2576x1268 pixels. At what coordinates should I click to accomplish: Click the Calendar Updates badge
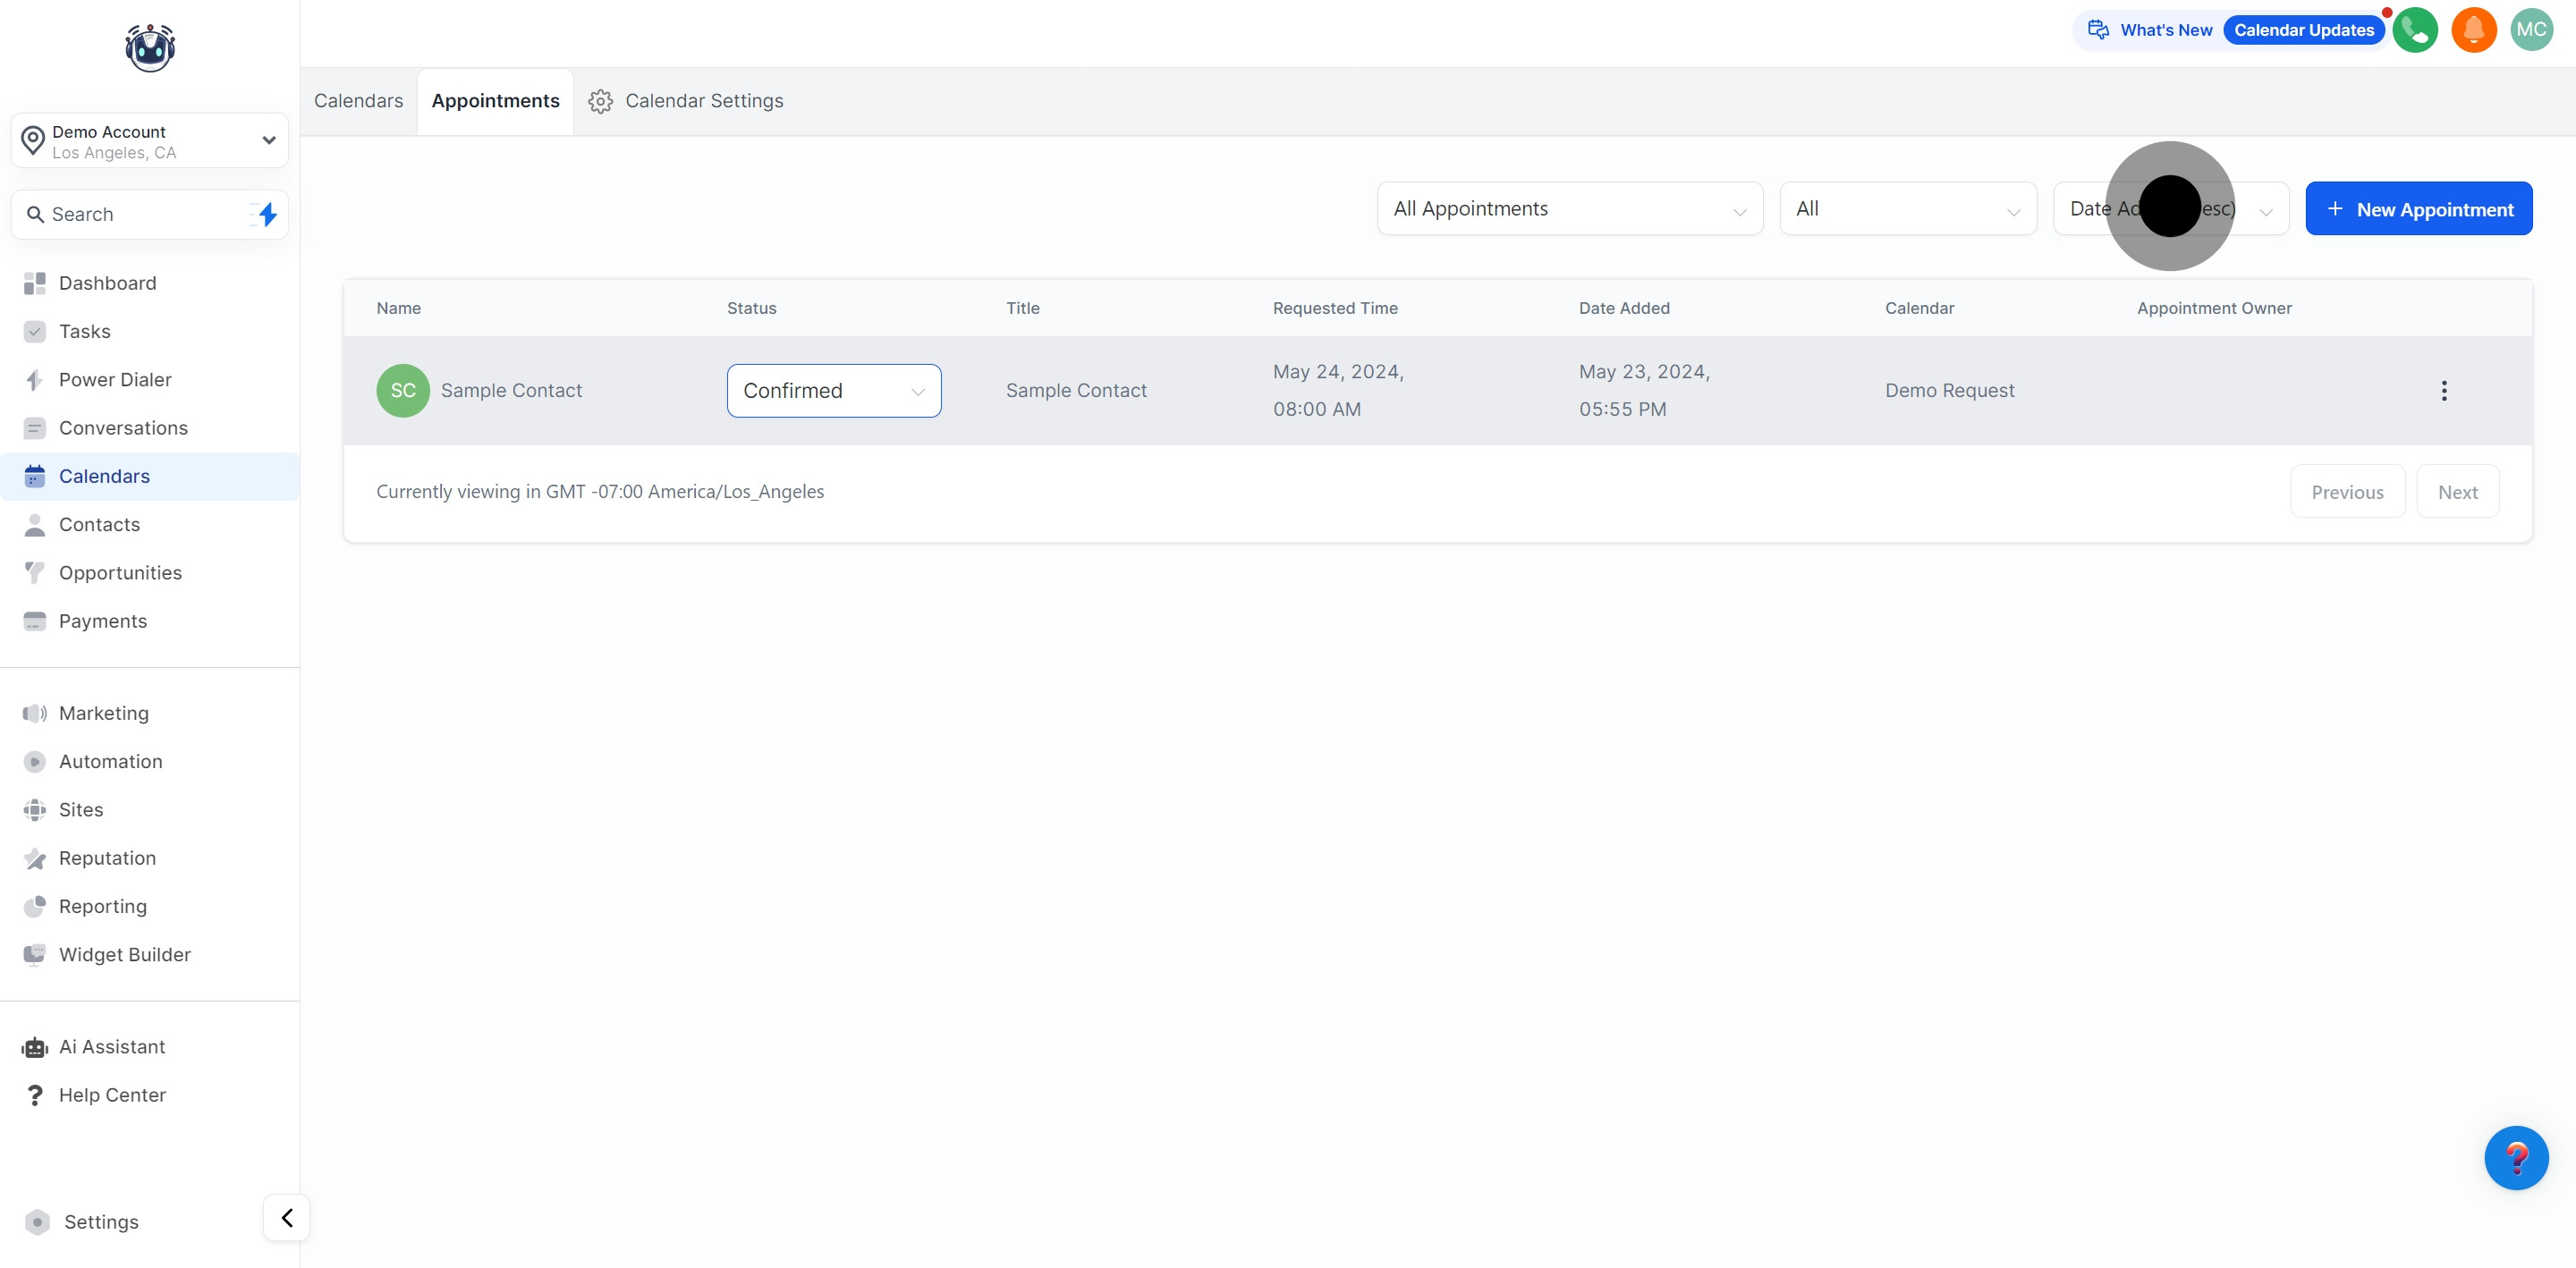point(2303,30)
